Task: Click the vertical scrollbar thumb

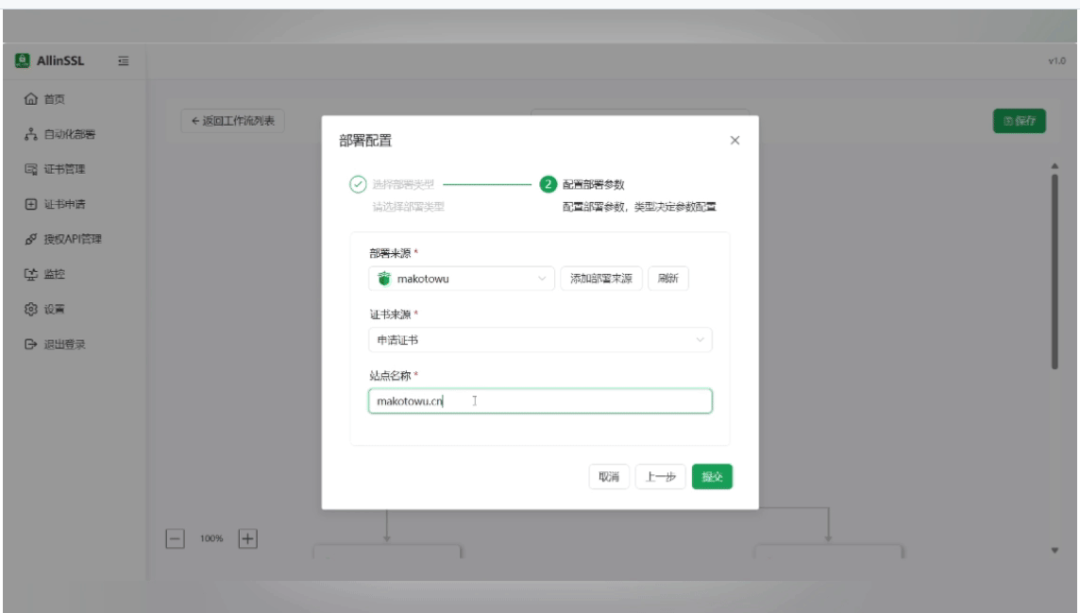Action: coord(1055,271)
